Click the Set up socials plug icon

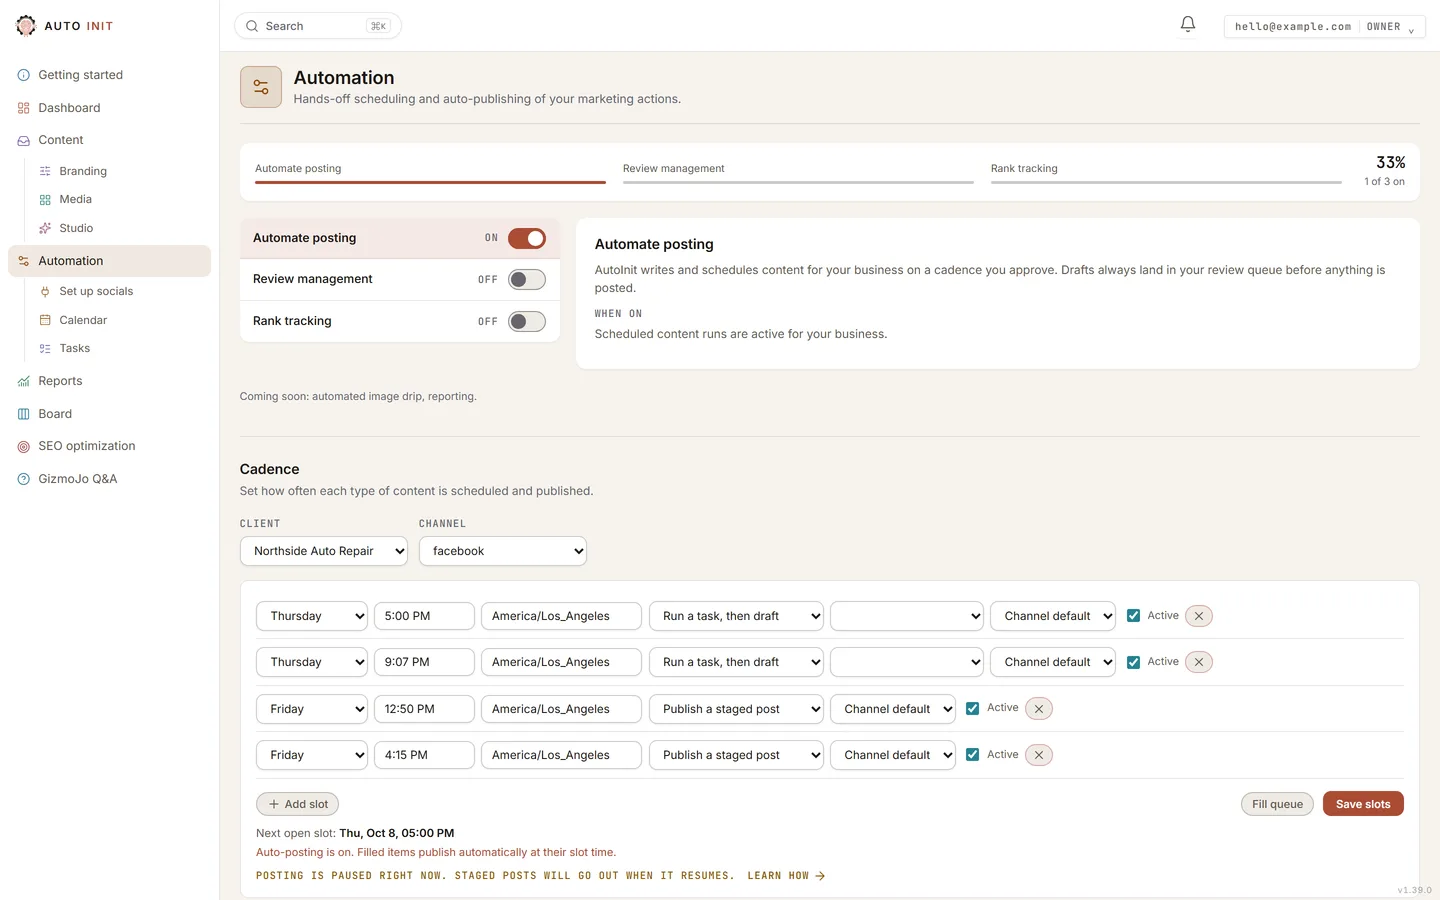[x=45, y=292]
